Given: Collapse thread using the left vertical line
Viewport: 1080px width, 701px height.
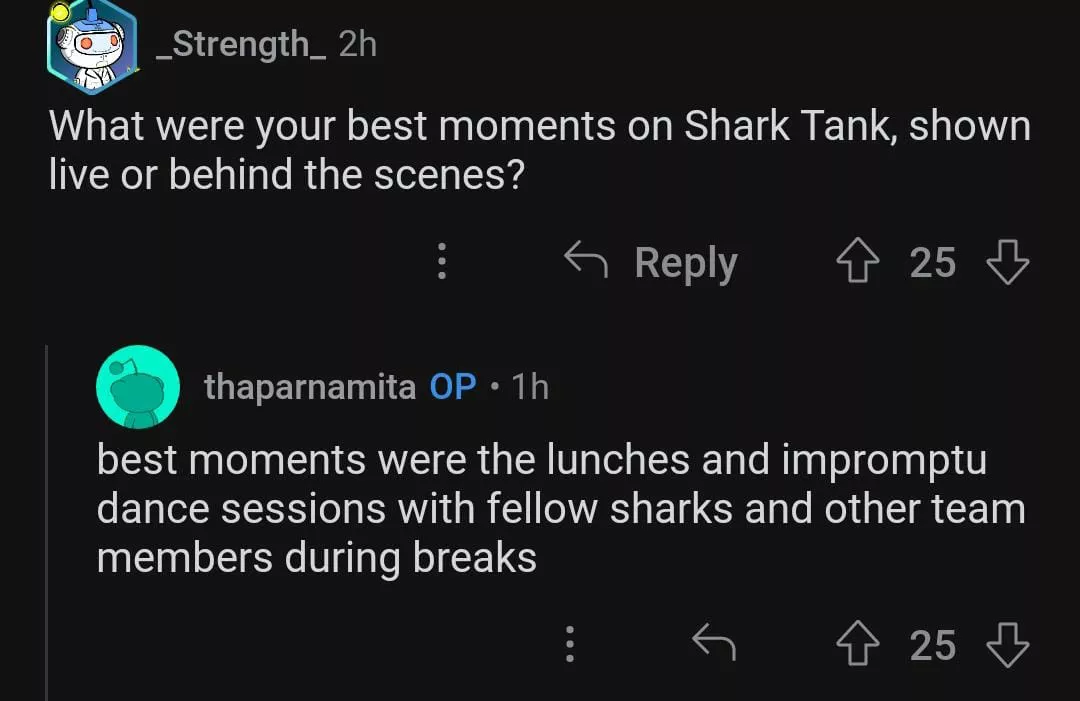Looking at the screenshot, I should point(47,520).
